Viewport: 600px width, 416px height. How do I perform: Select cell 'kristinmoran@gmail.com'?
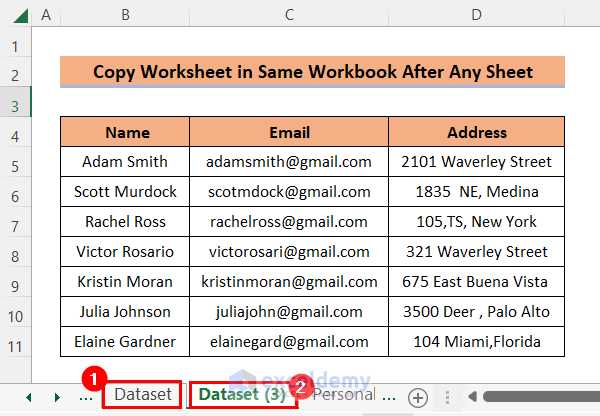(x=289, y=282)
